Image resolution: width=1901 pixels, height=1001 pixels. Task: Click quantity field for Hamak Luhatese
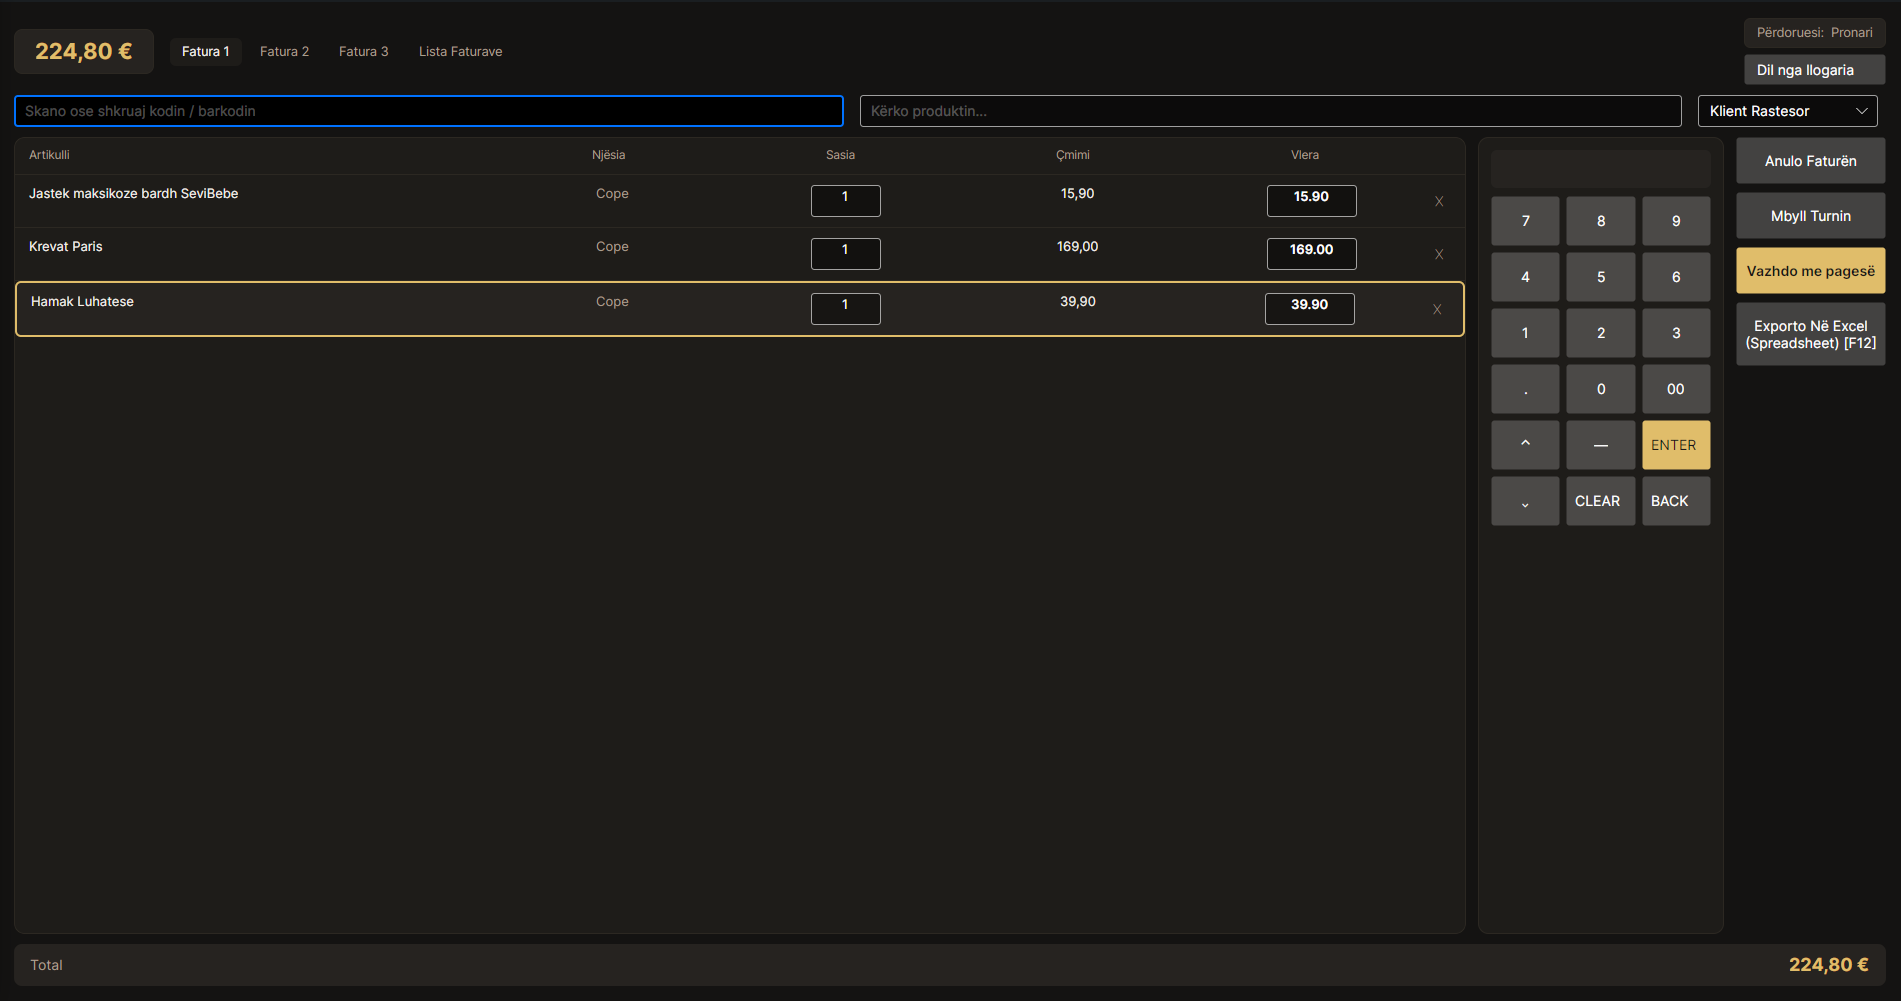coord(846,309)
